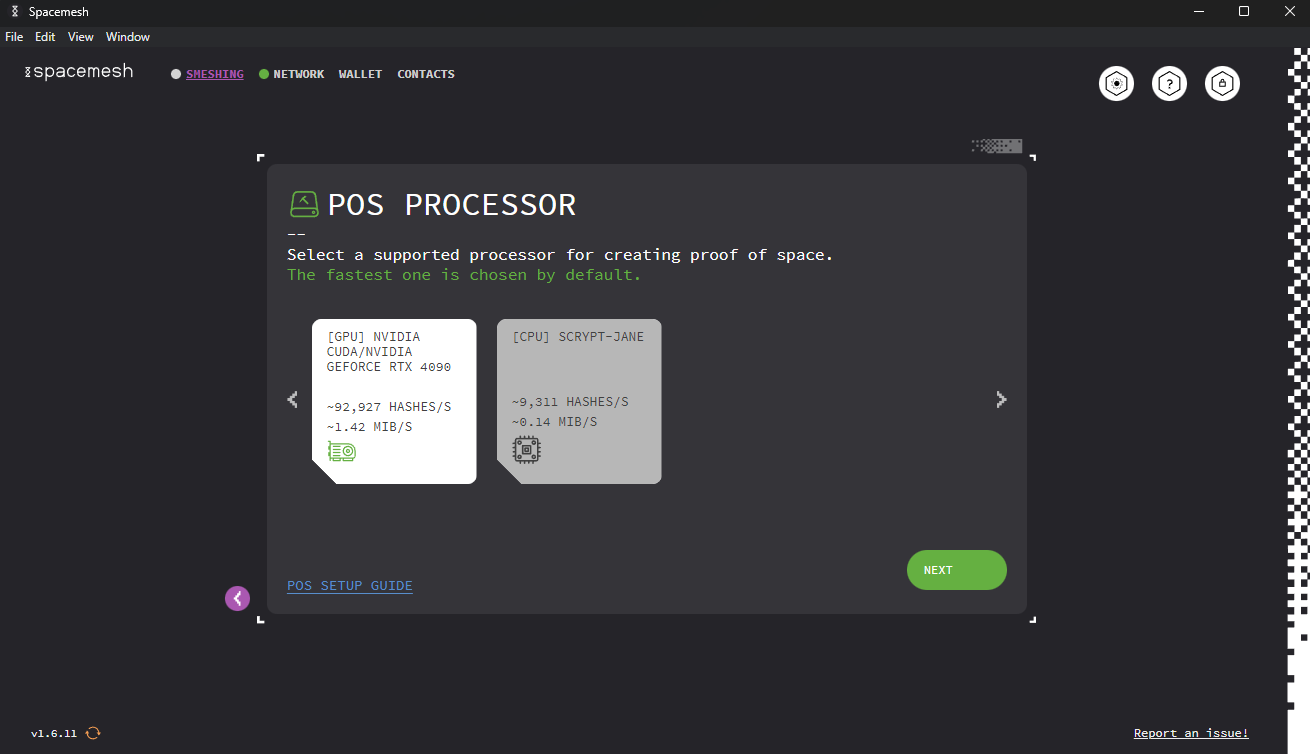This screenshot has height=754, width=1310.
Task: Click the purple back arrow button
Action: [x=237, y=598]
